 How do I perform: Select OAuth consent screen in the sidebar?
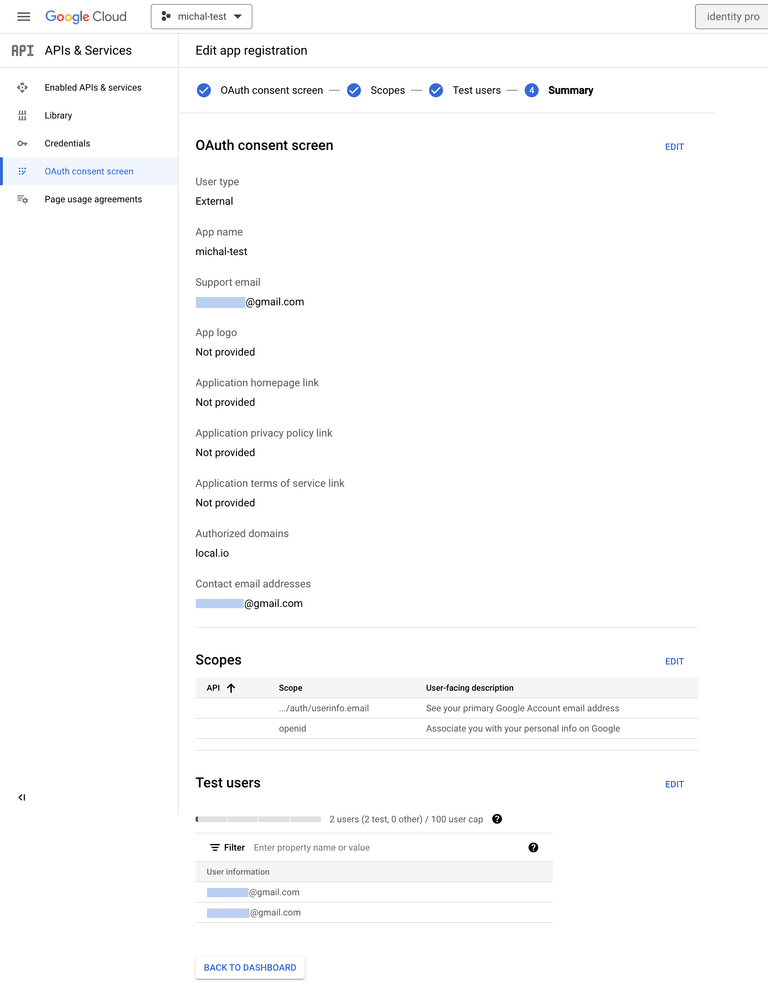click(x=89, y=171)
